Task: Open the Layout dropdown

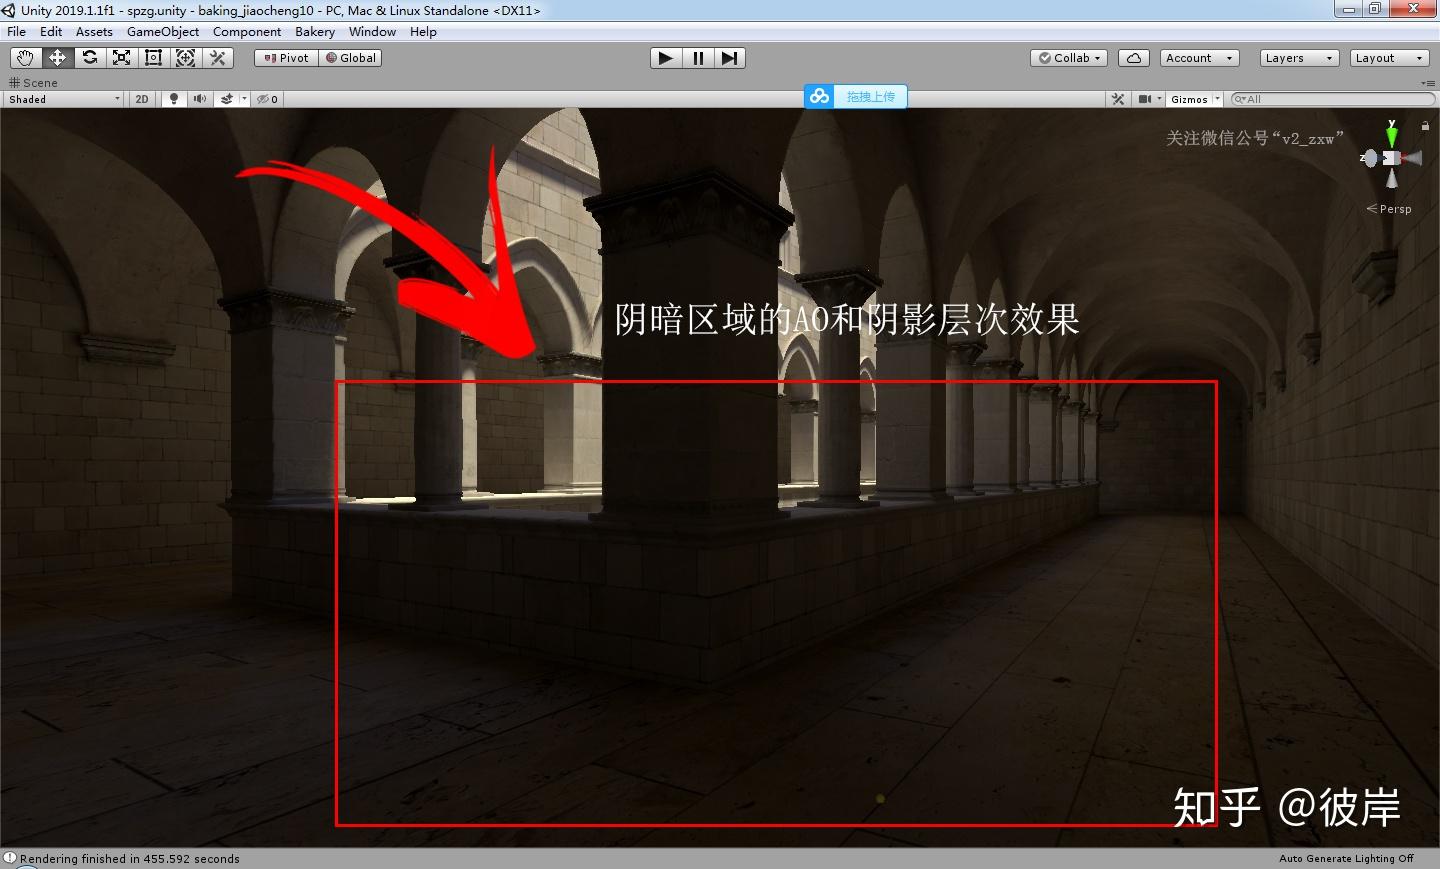Action: [x=1390, y=58]
